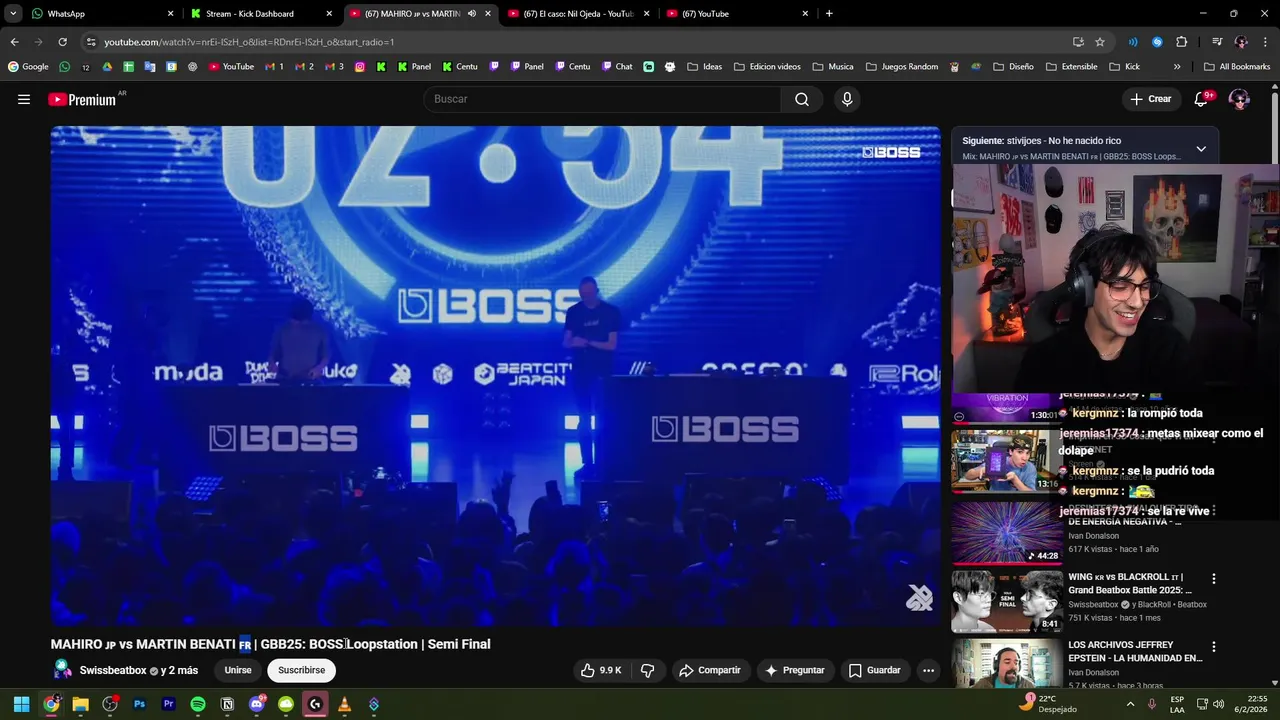Image resolution: width=1280 pixels, height=720 pixels.
Task: Open the Google bookmark
Action: (x=28, y=67)
